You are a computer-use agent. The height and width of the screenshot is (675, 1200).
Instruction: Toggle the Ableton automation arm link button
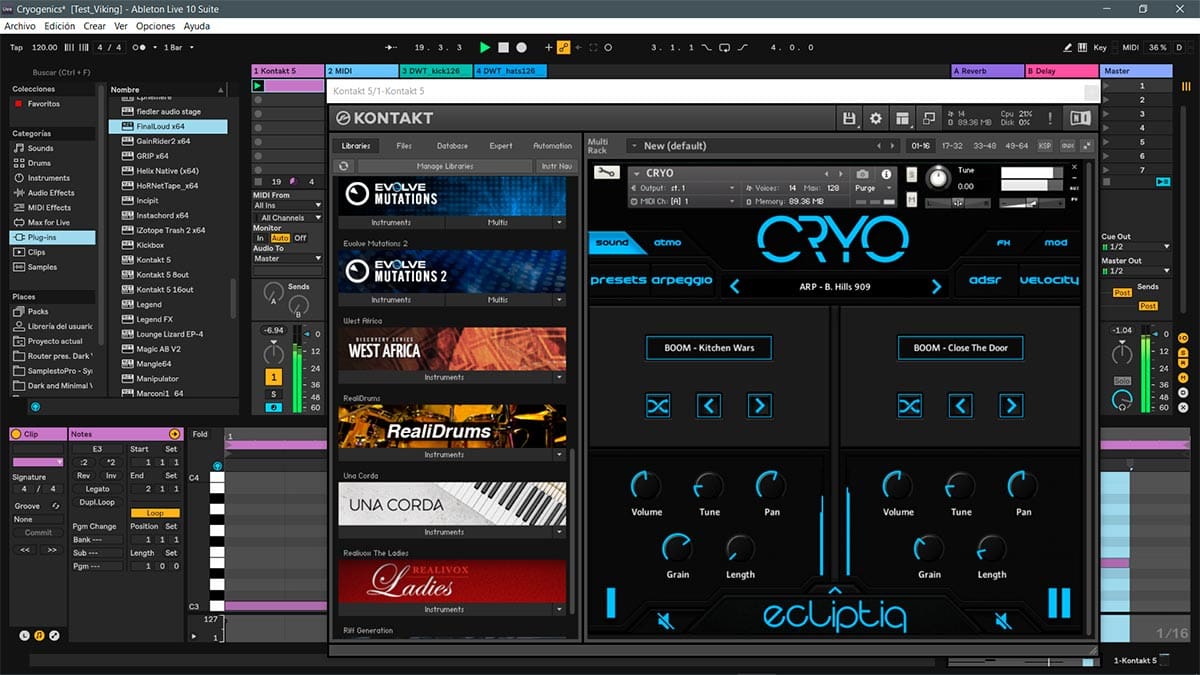tap(563, 47)
